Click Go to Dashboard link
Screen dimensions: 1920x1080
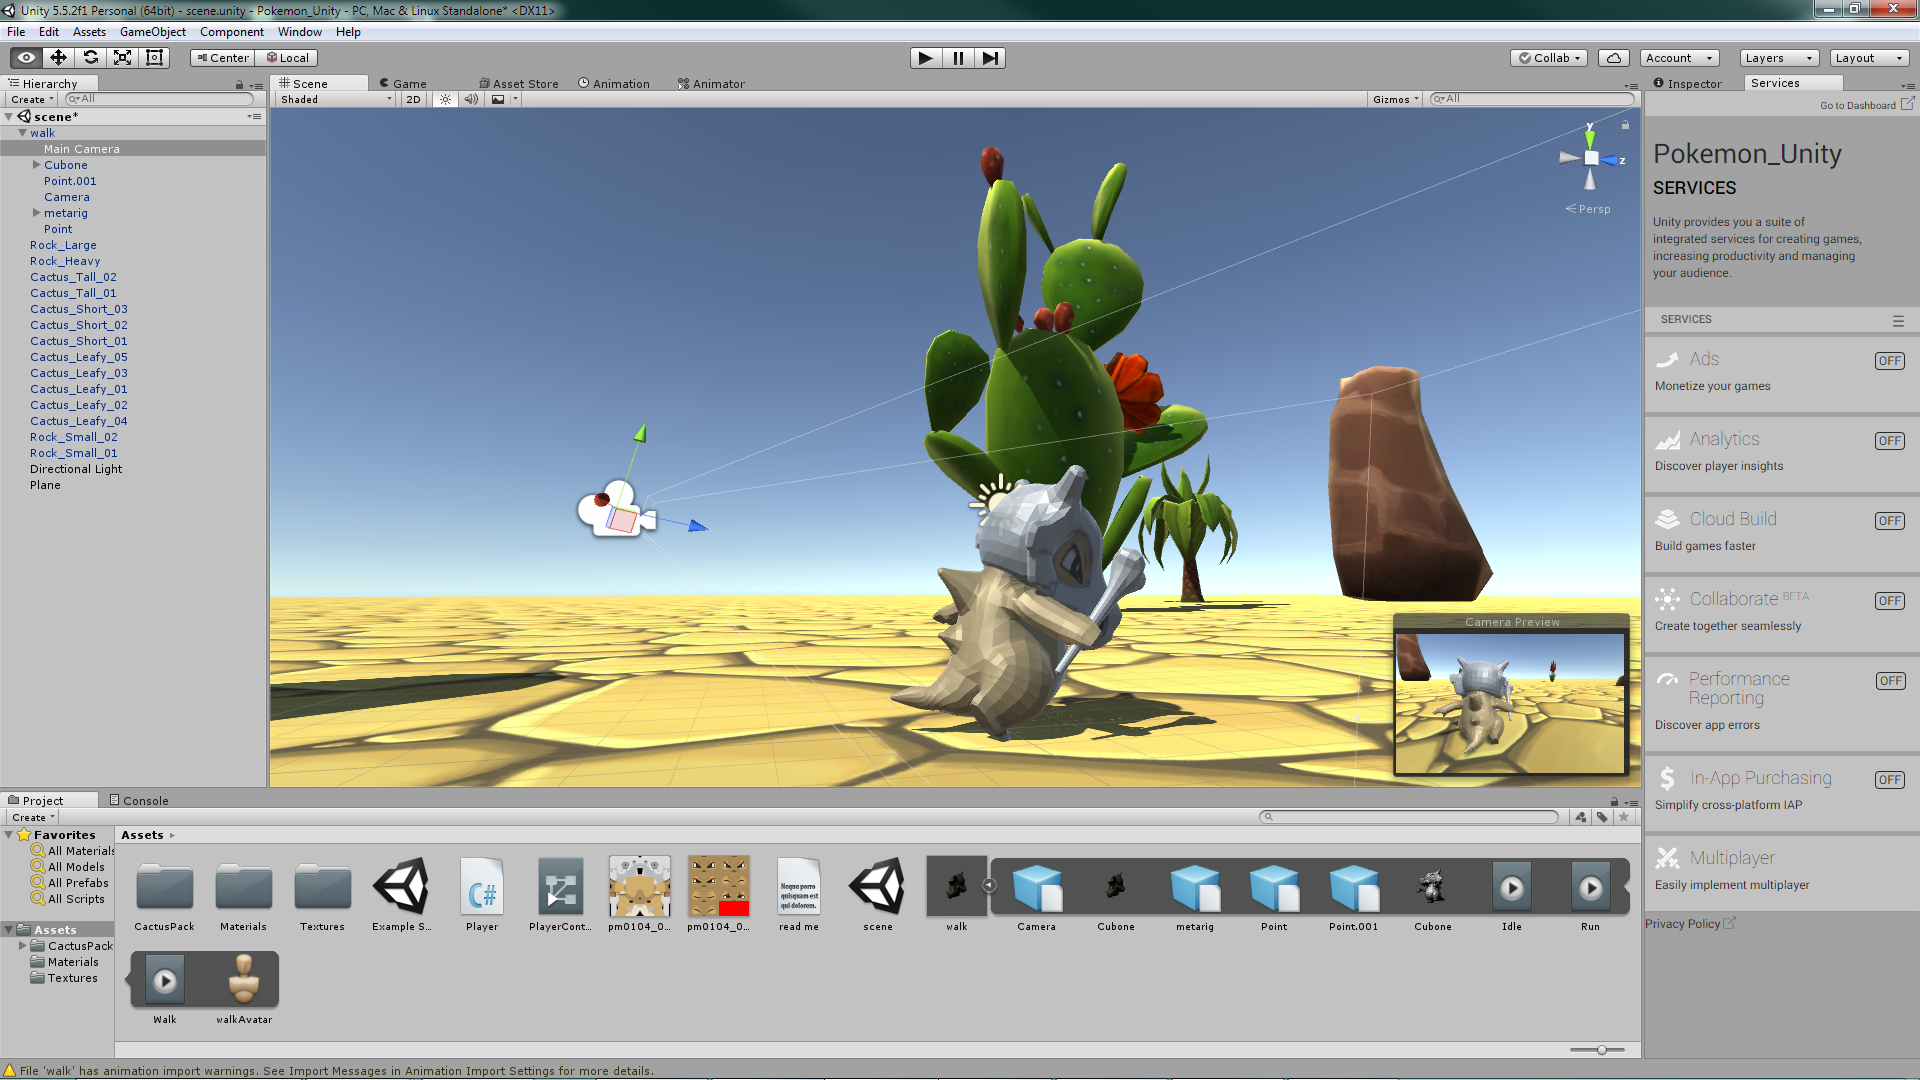tap(1858, 105)
